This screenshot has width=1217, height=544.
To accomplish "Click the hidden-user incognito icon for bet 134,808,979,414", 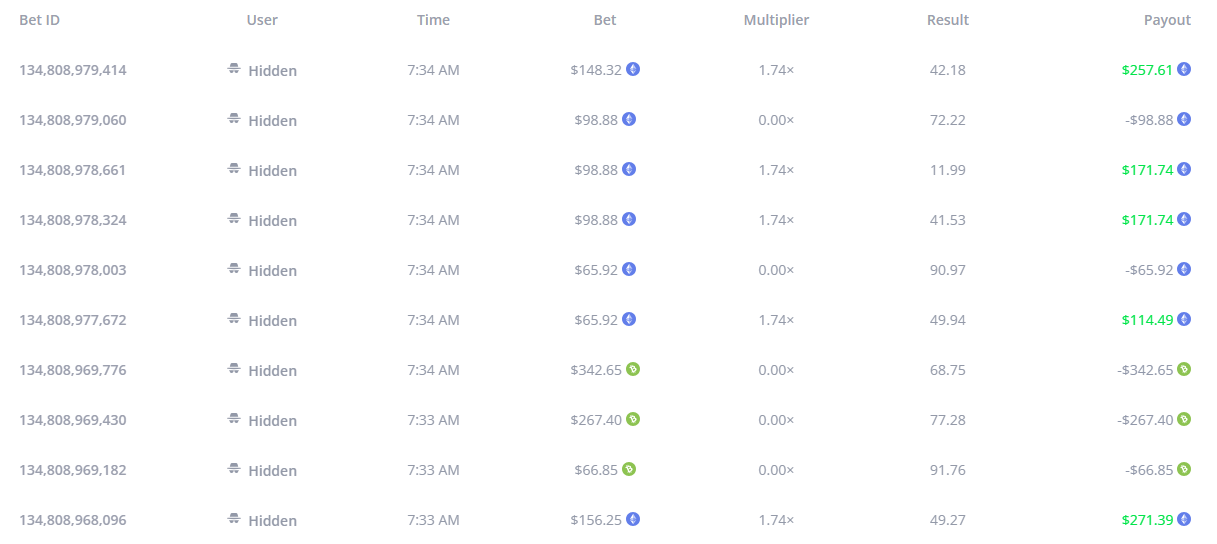I will pyautogui.click(x=234, y=70).
